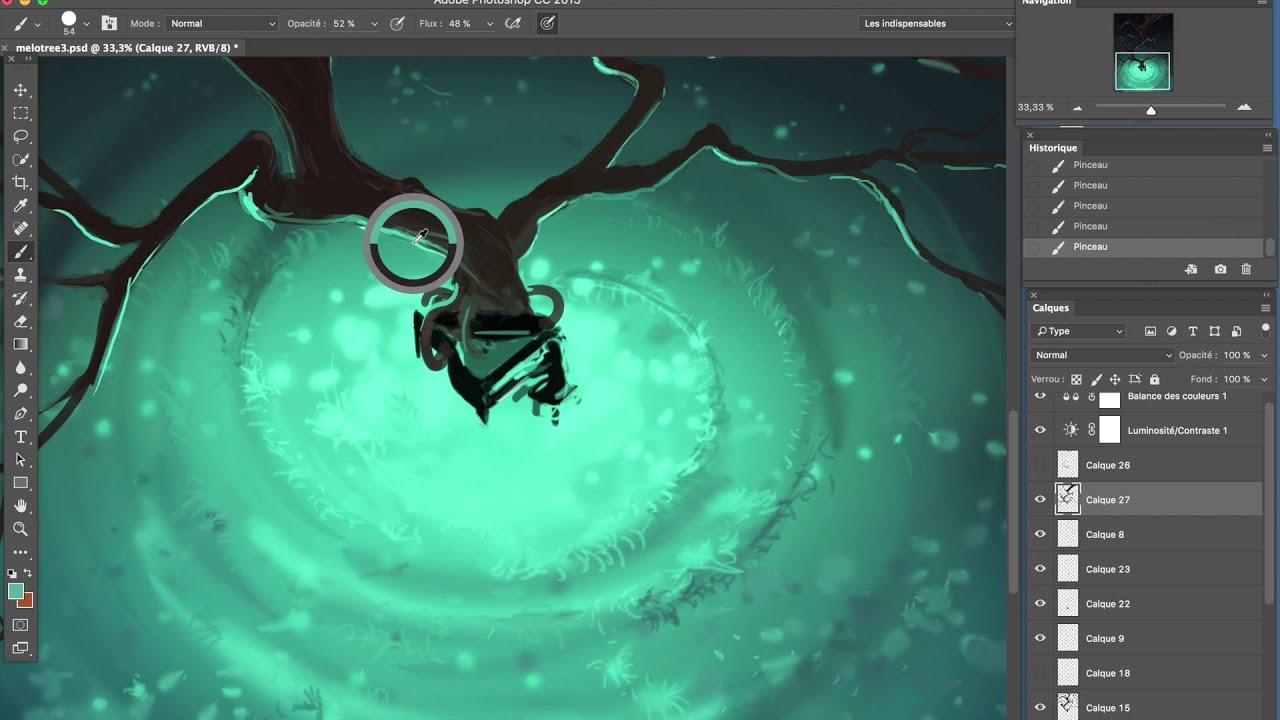The width and height of the screenshot is (1280, 720).
Task: Select the Rectangular Marquee tool
Action: pos(20,113)
